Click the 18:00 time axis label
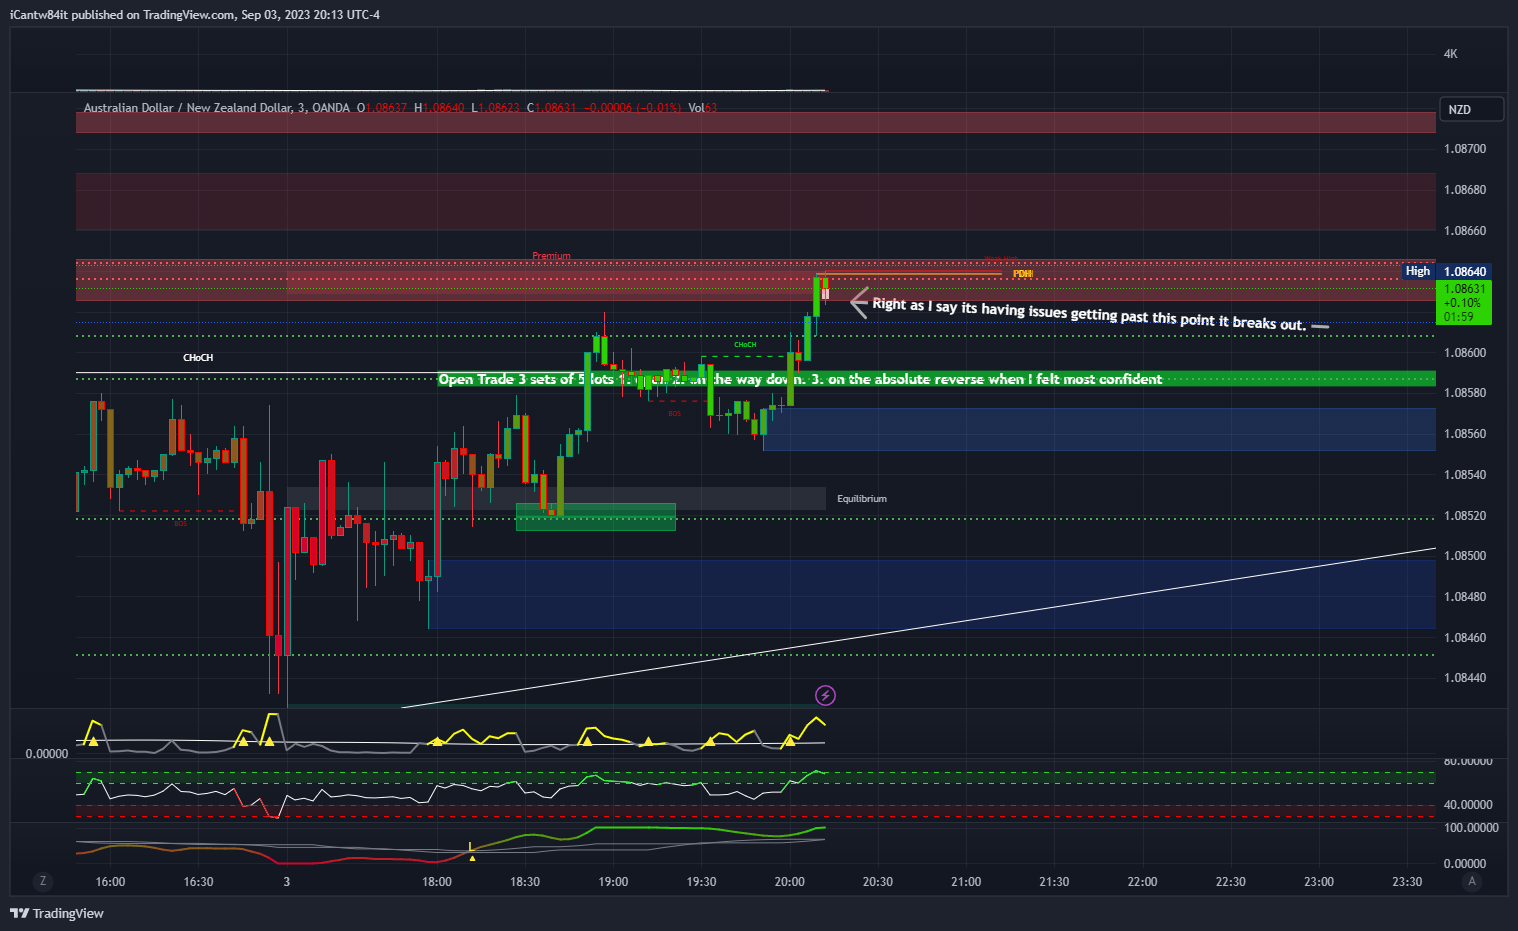1518x931 pixels. pos(437,882)
